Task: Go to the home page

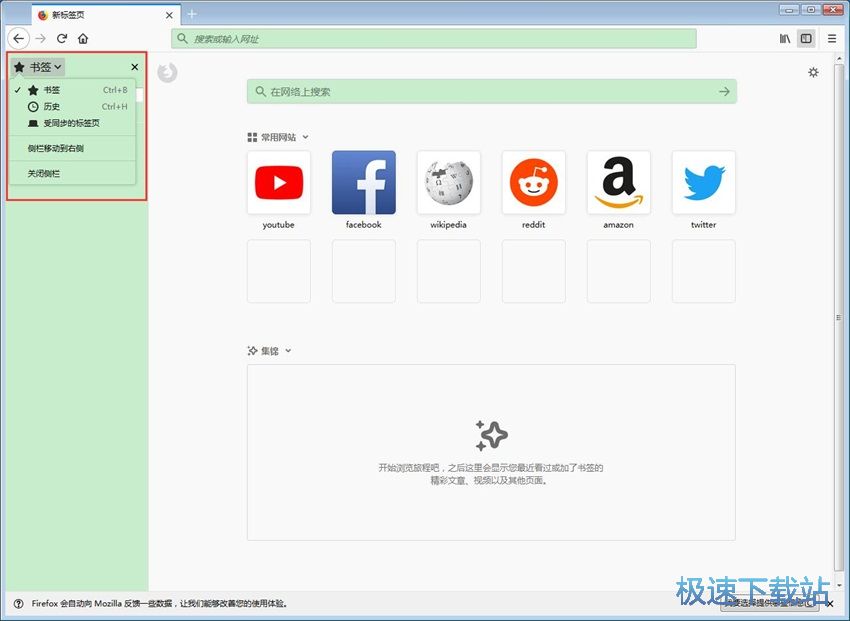Action: (83, 38)
